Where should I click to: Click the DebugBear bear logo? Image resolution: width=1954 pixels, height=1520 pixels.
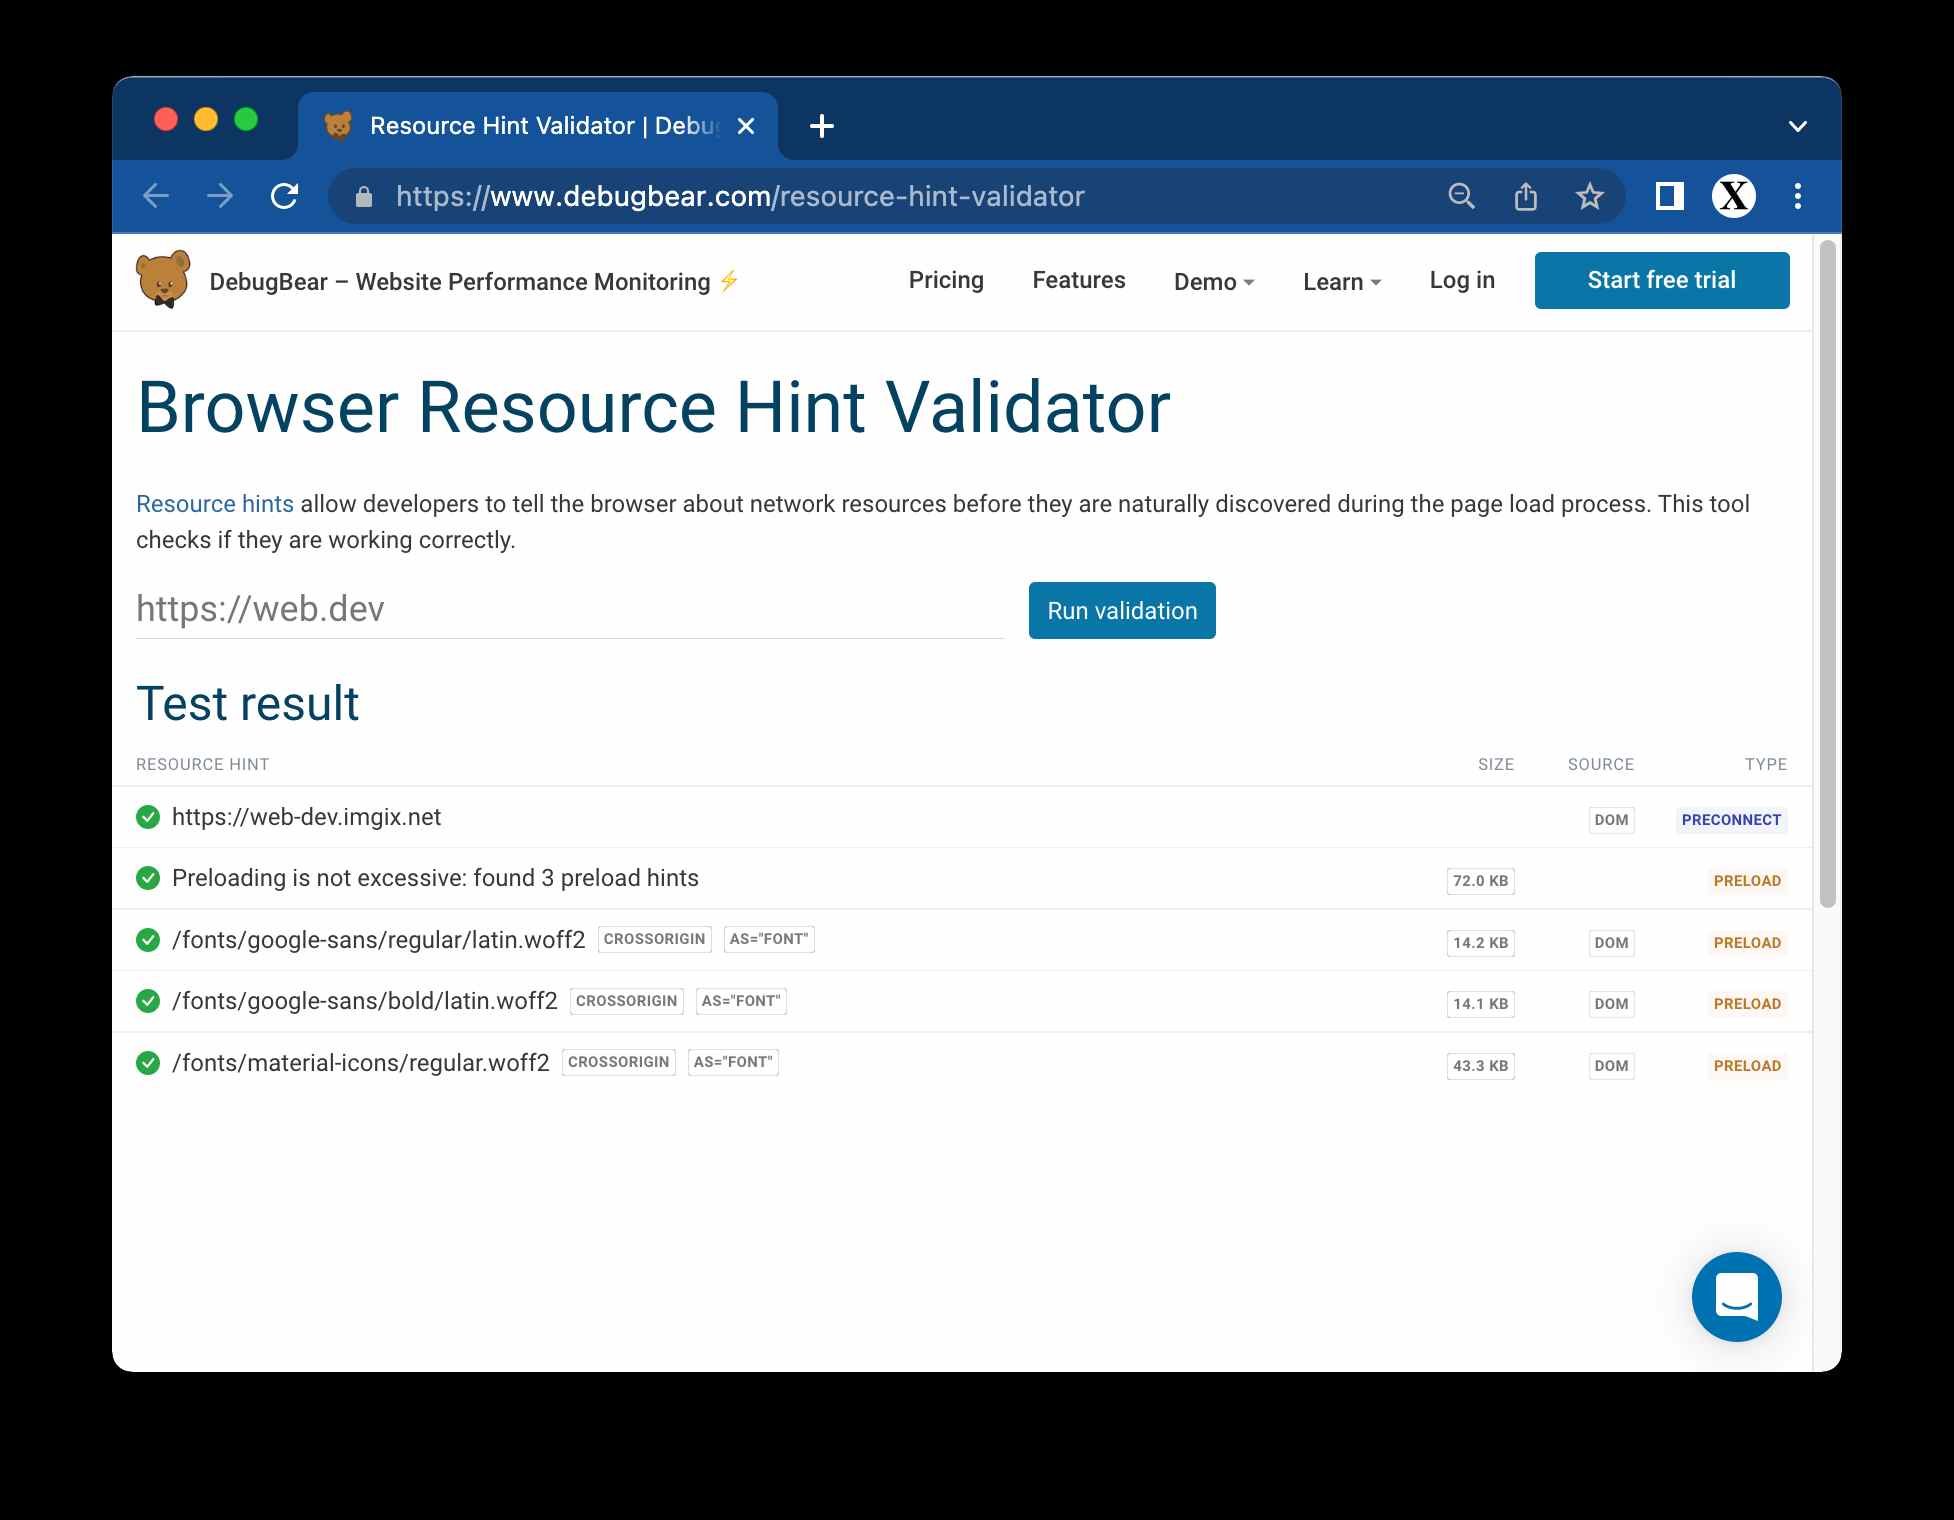(x=163, y=280)
